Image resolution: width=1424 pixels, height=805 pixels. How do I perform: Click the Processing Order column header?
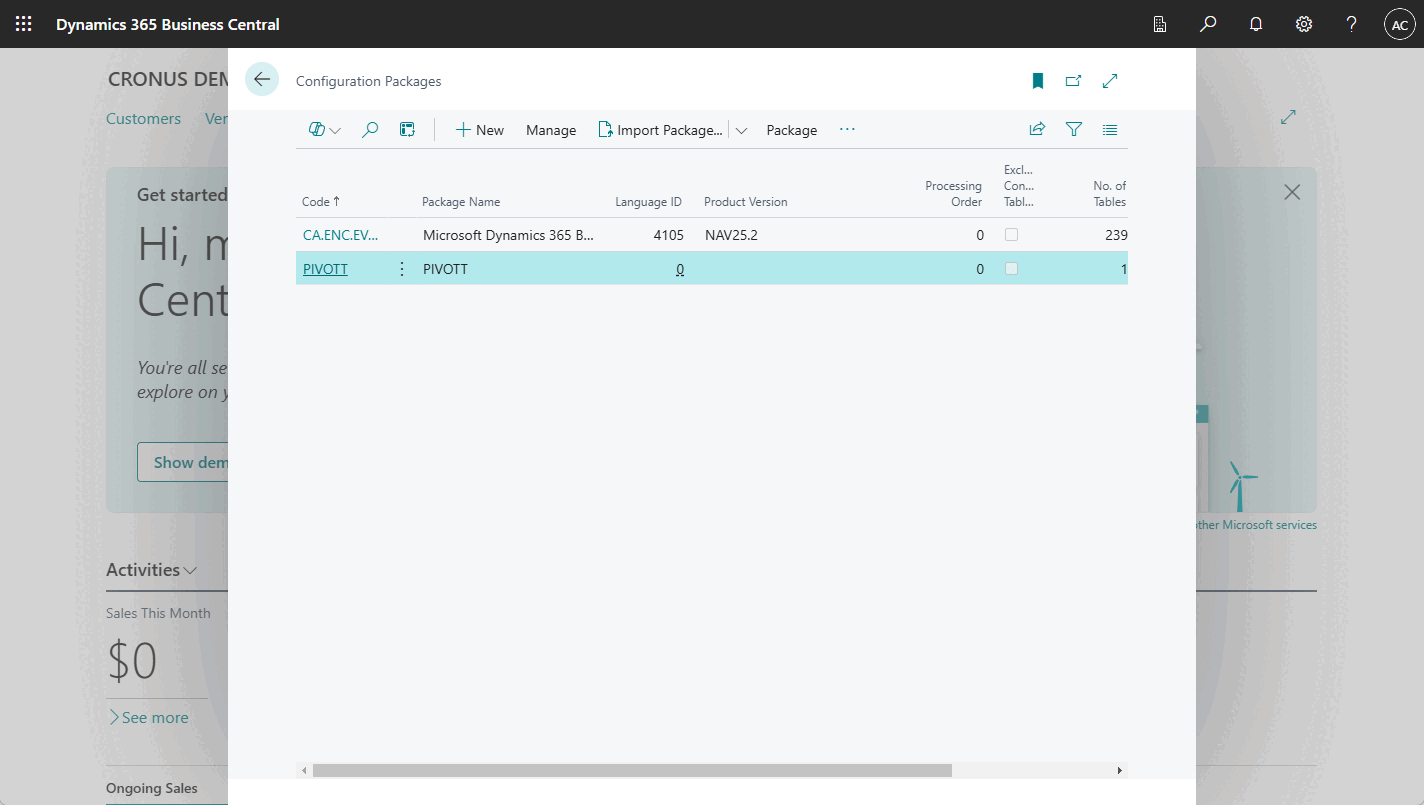954,194
